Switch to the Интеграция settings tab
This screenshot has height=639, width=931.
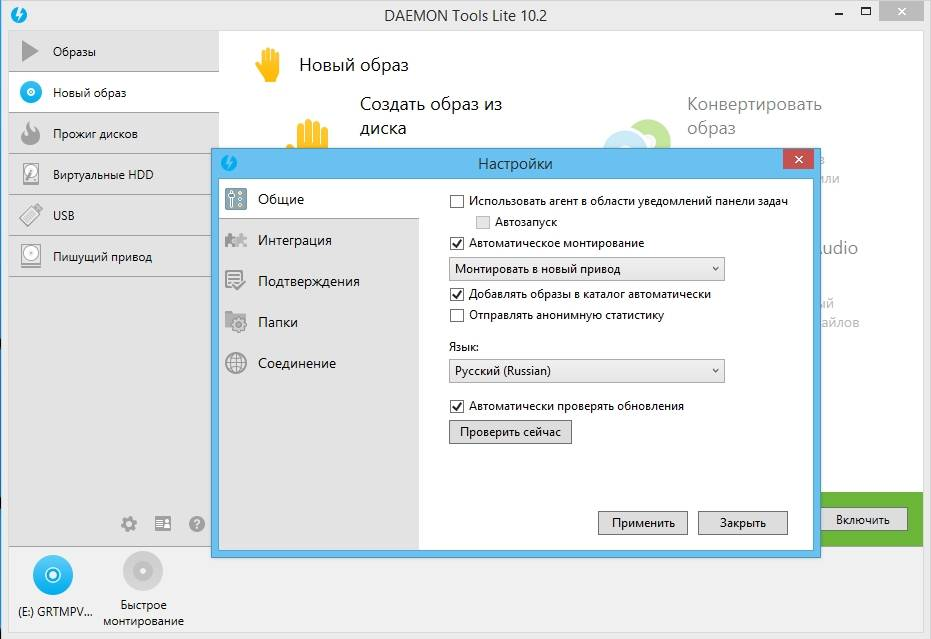319,240
